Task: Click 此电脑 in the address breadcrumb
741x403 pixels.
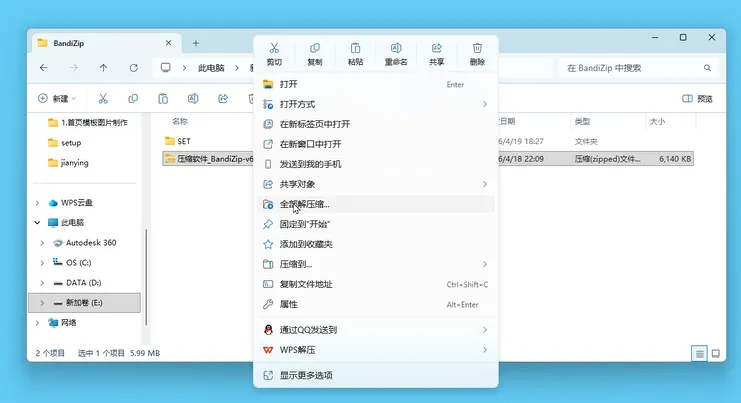Action: [x=211, y=68]
